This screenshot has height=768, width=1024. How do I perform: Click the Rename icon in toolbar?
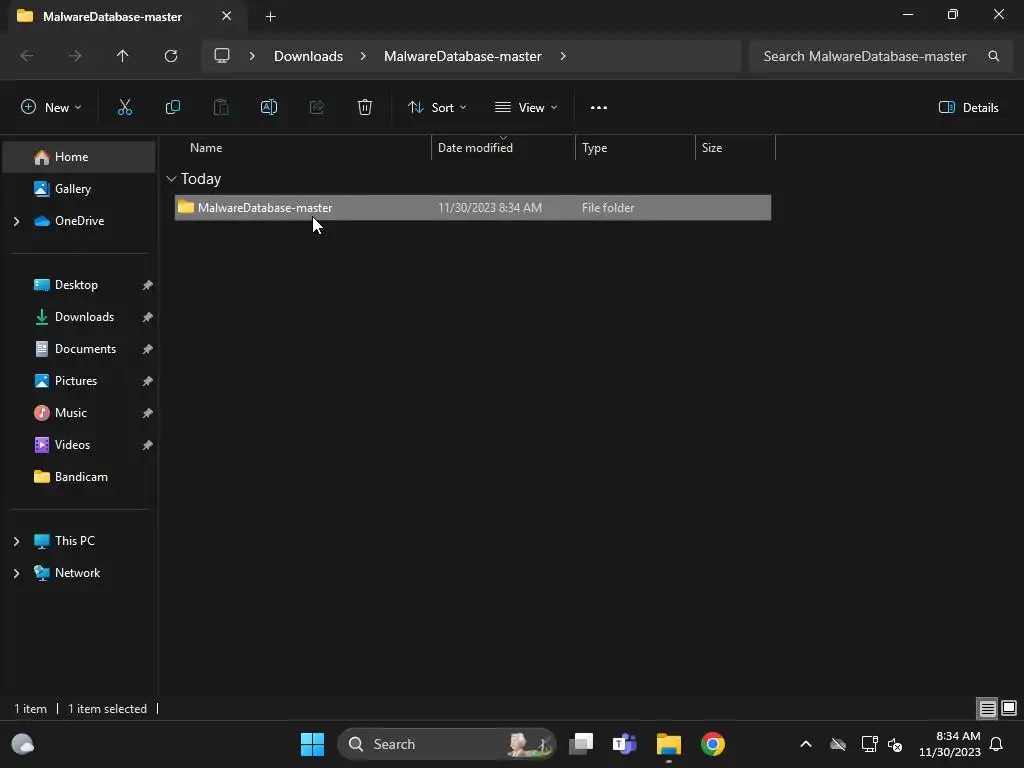(x=269, y=108)
